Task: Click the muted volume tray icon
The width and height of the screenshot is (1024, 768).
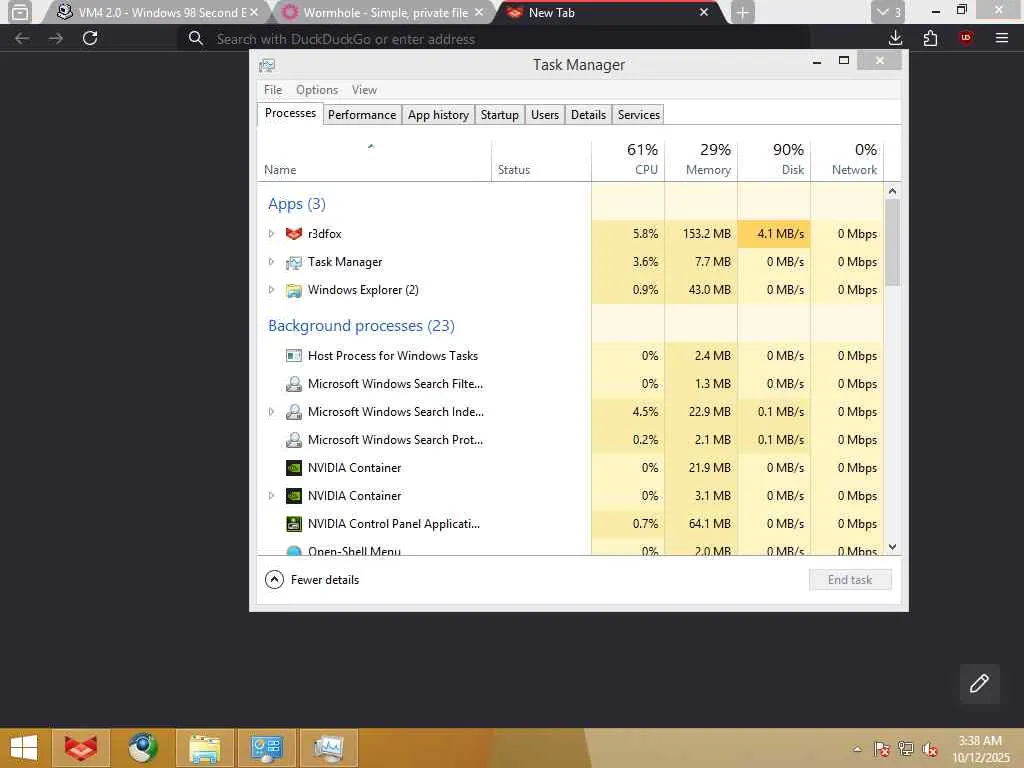Action: click(x=929, y=749)
